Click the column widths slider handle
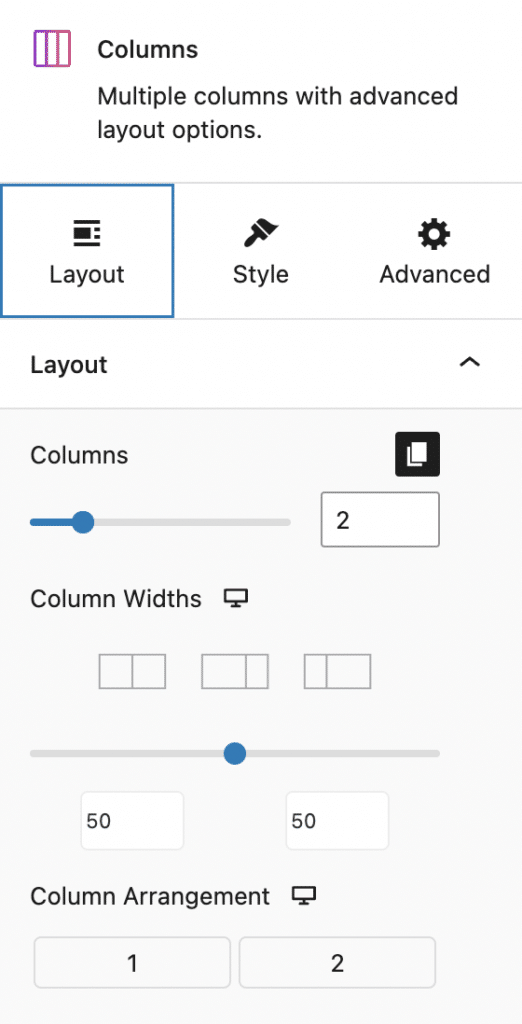 (x=235, y=754)
